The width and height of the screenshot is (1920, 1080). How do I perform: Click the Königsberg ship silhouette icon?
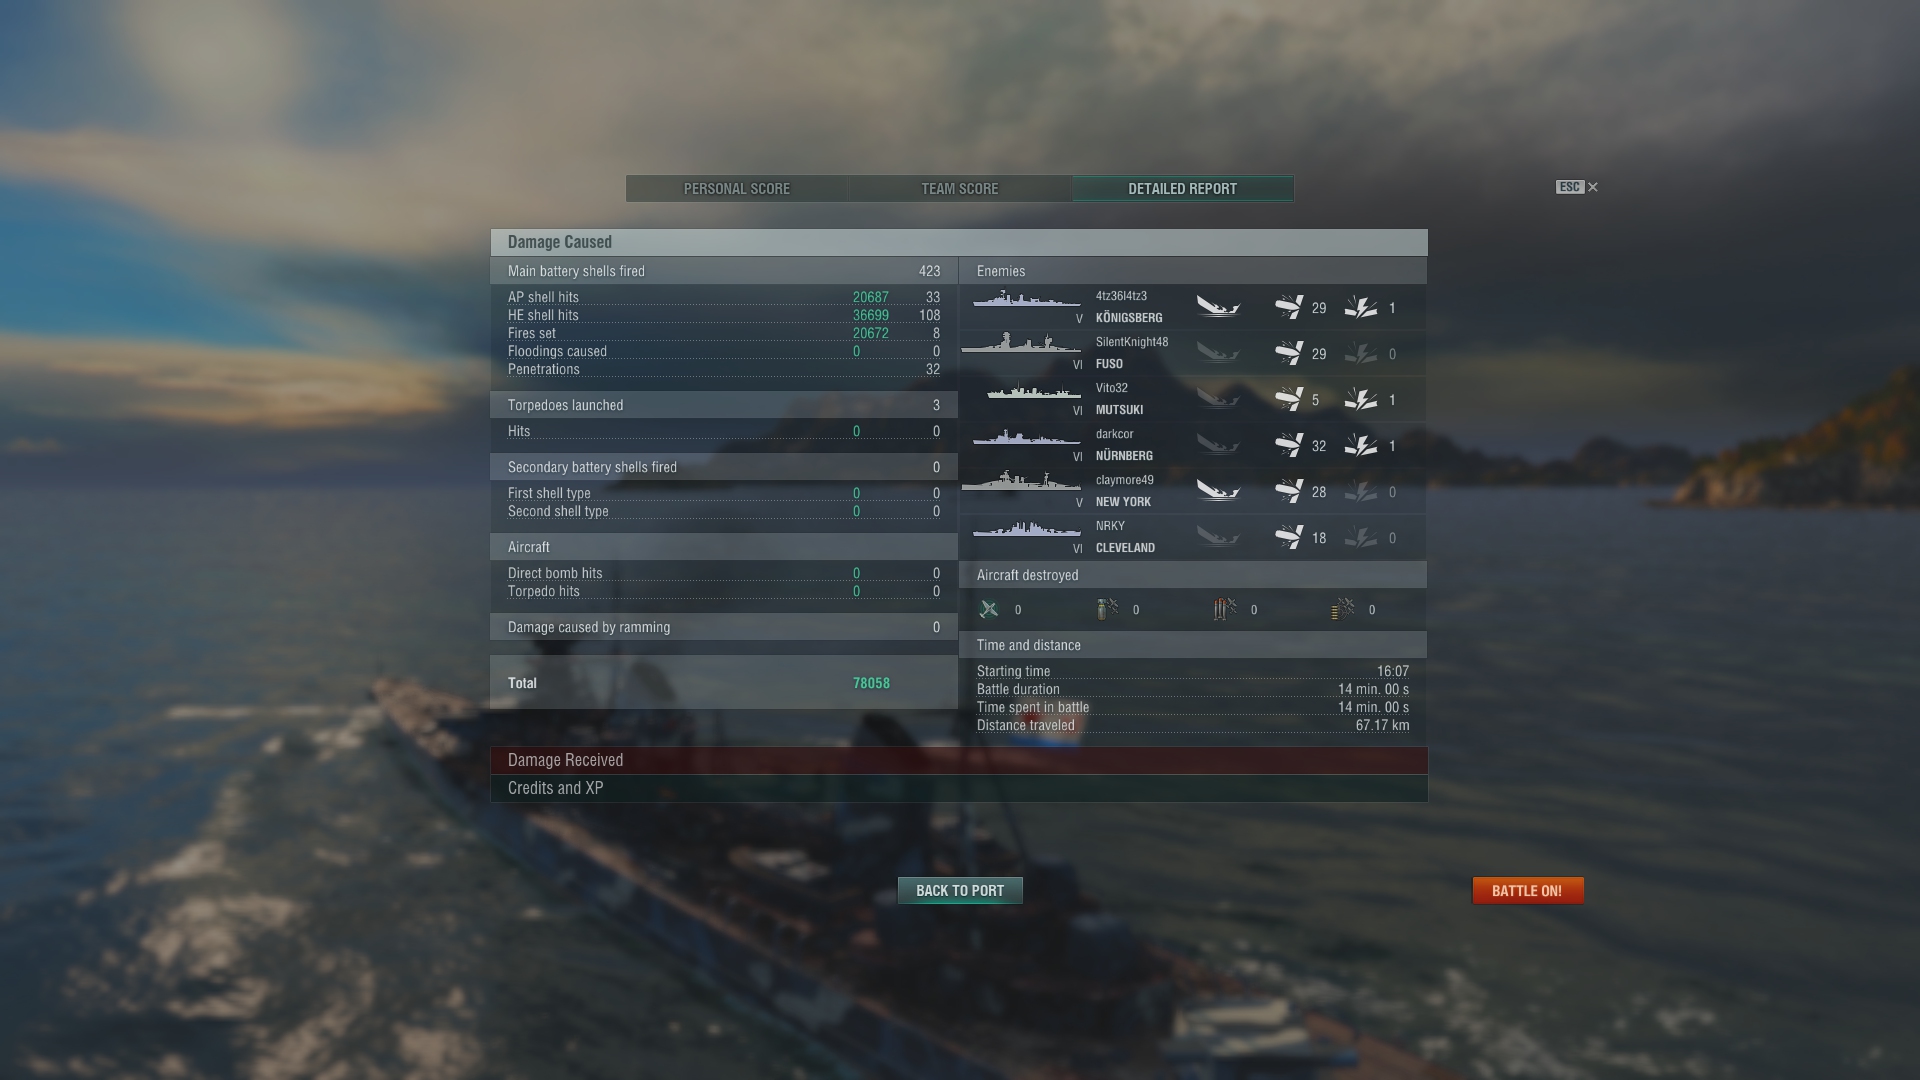[x=1027, y=299]
